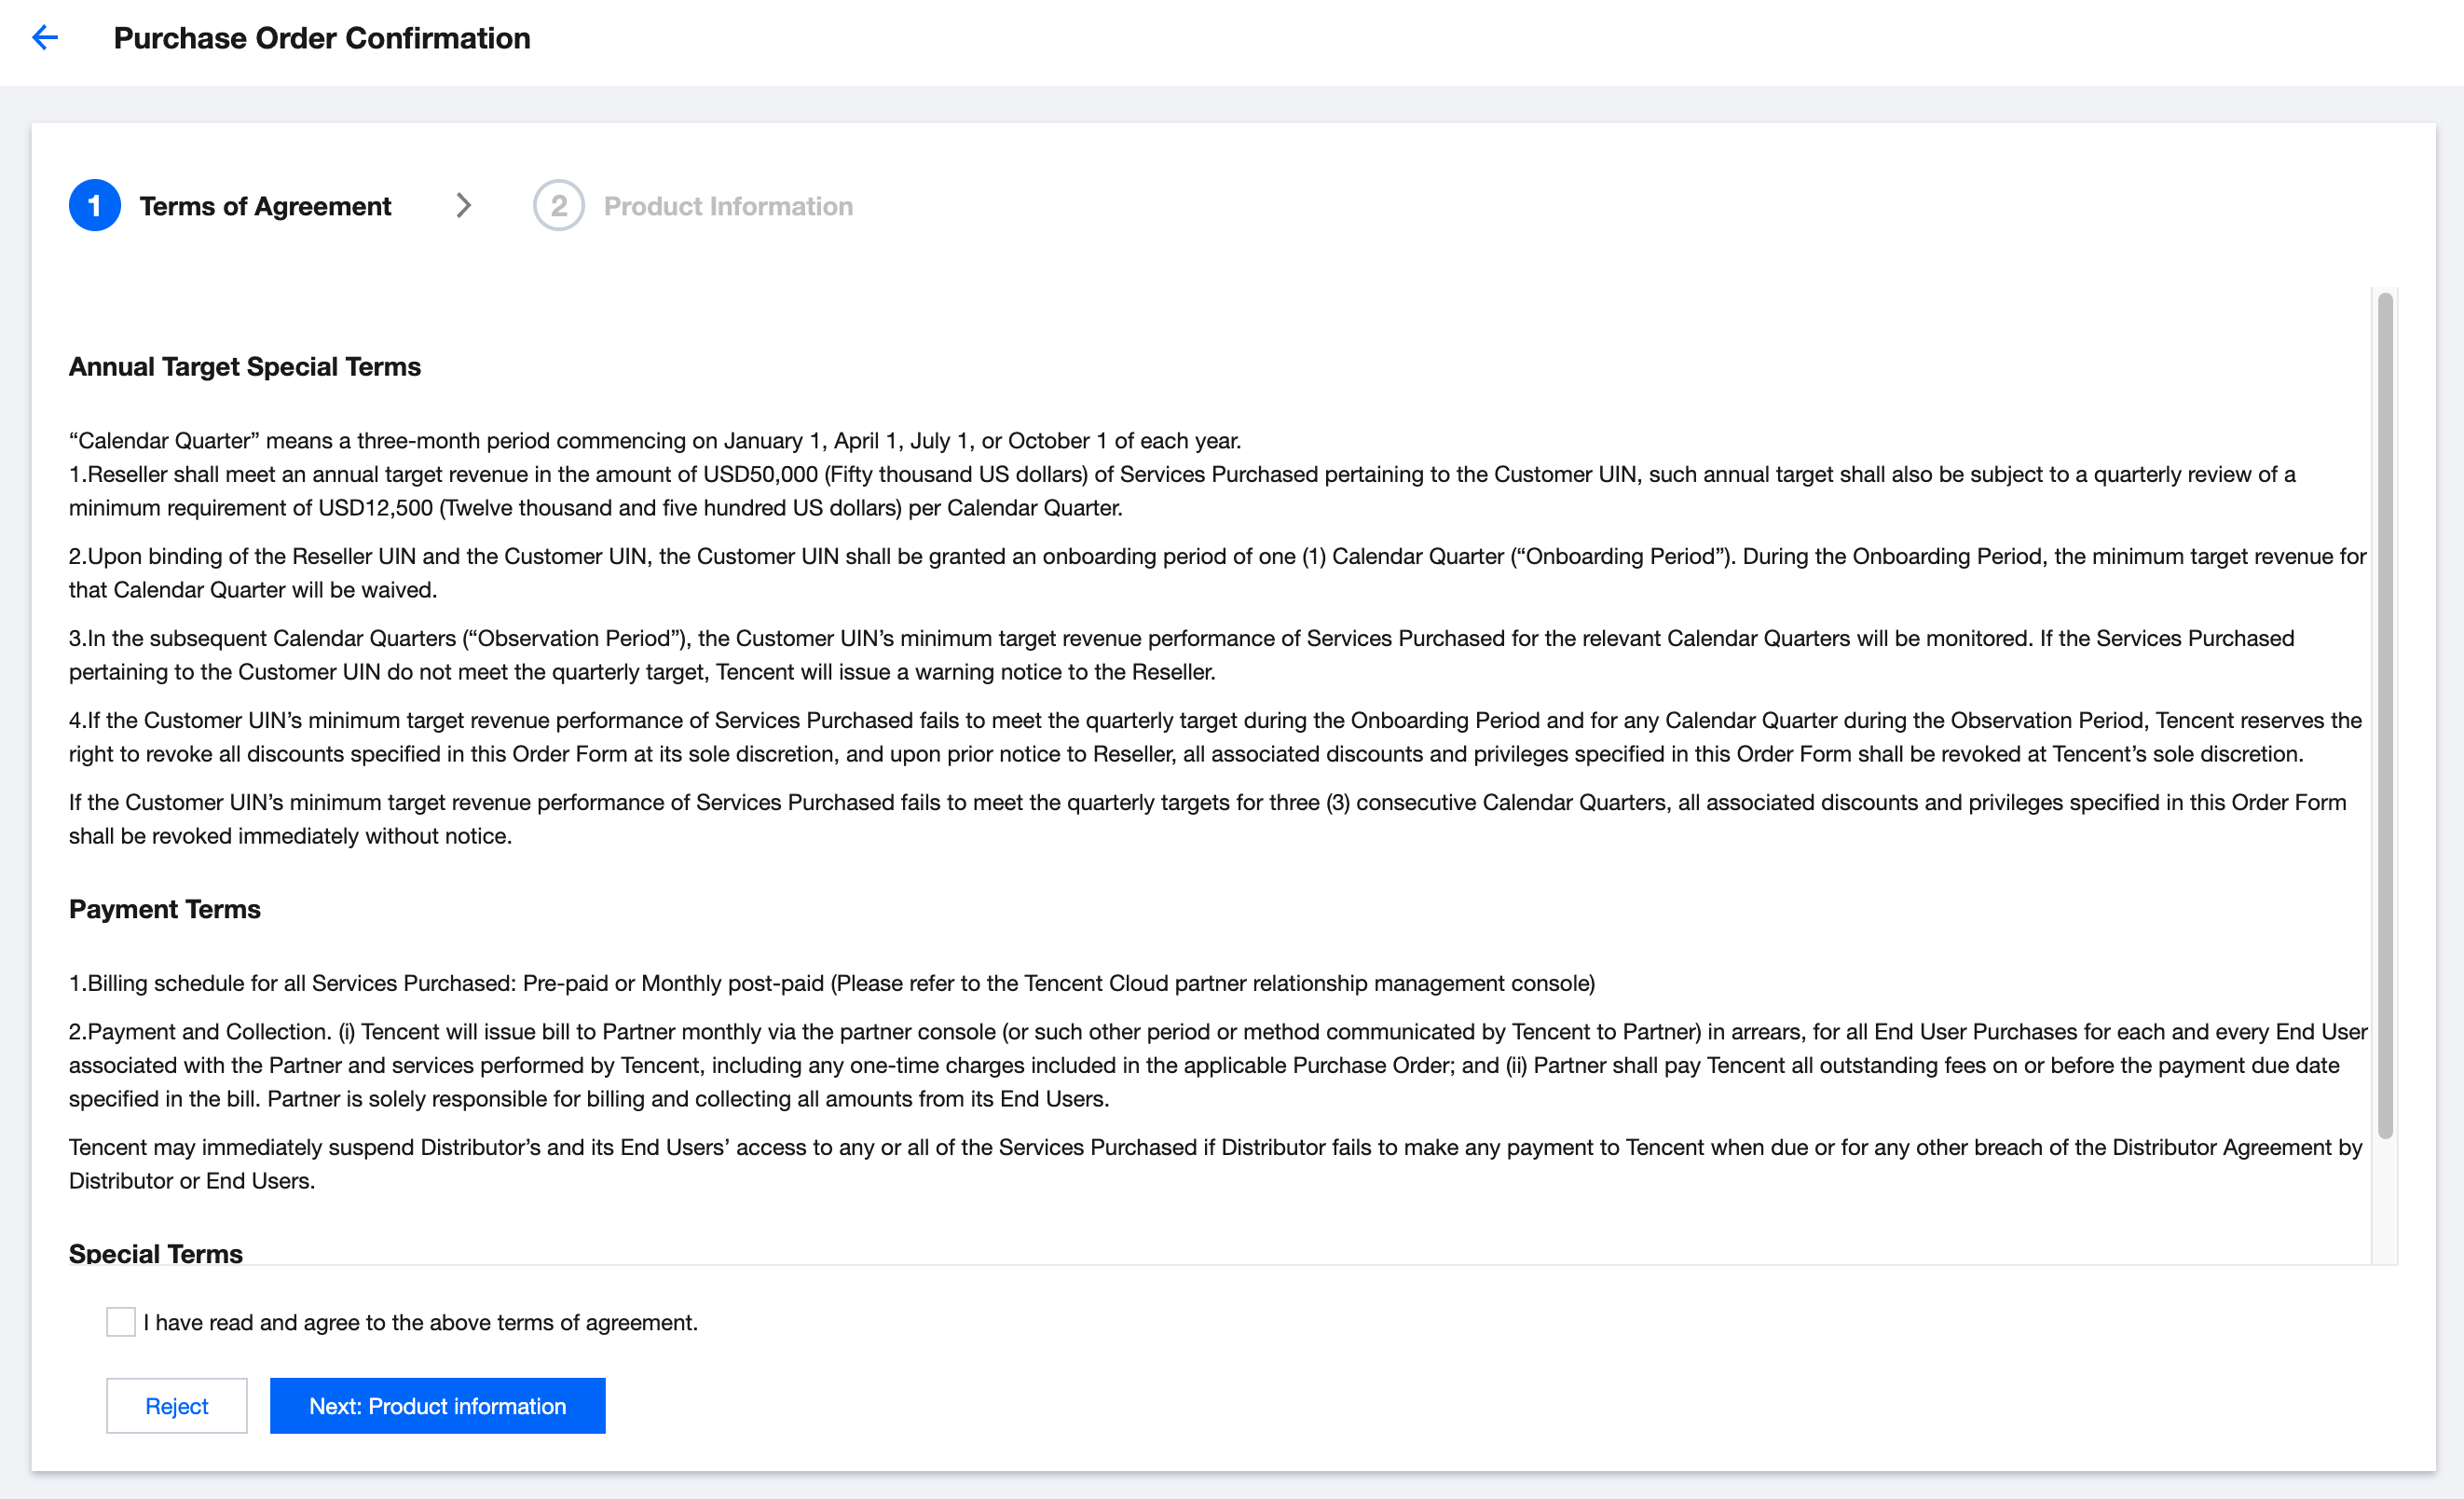Select the Terms of Agreement step
Image resolution: width=2464 pixels, height=1499 pixels.
coord(265,206)
